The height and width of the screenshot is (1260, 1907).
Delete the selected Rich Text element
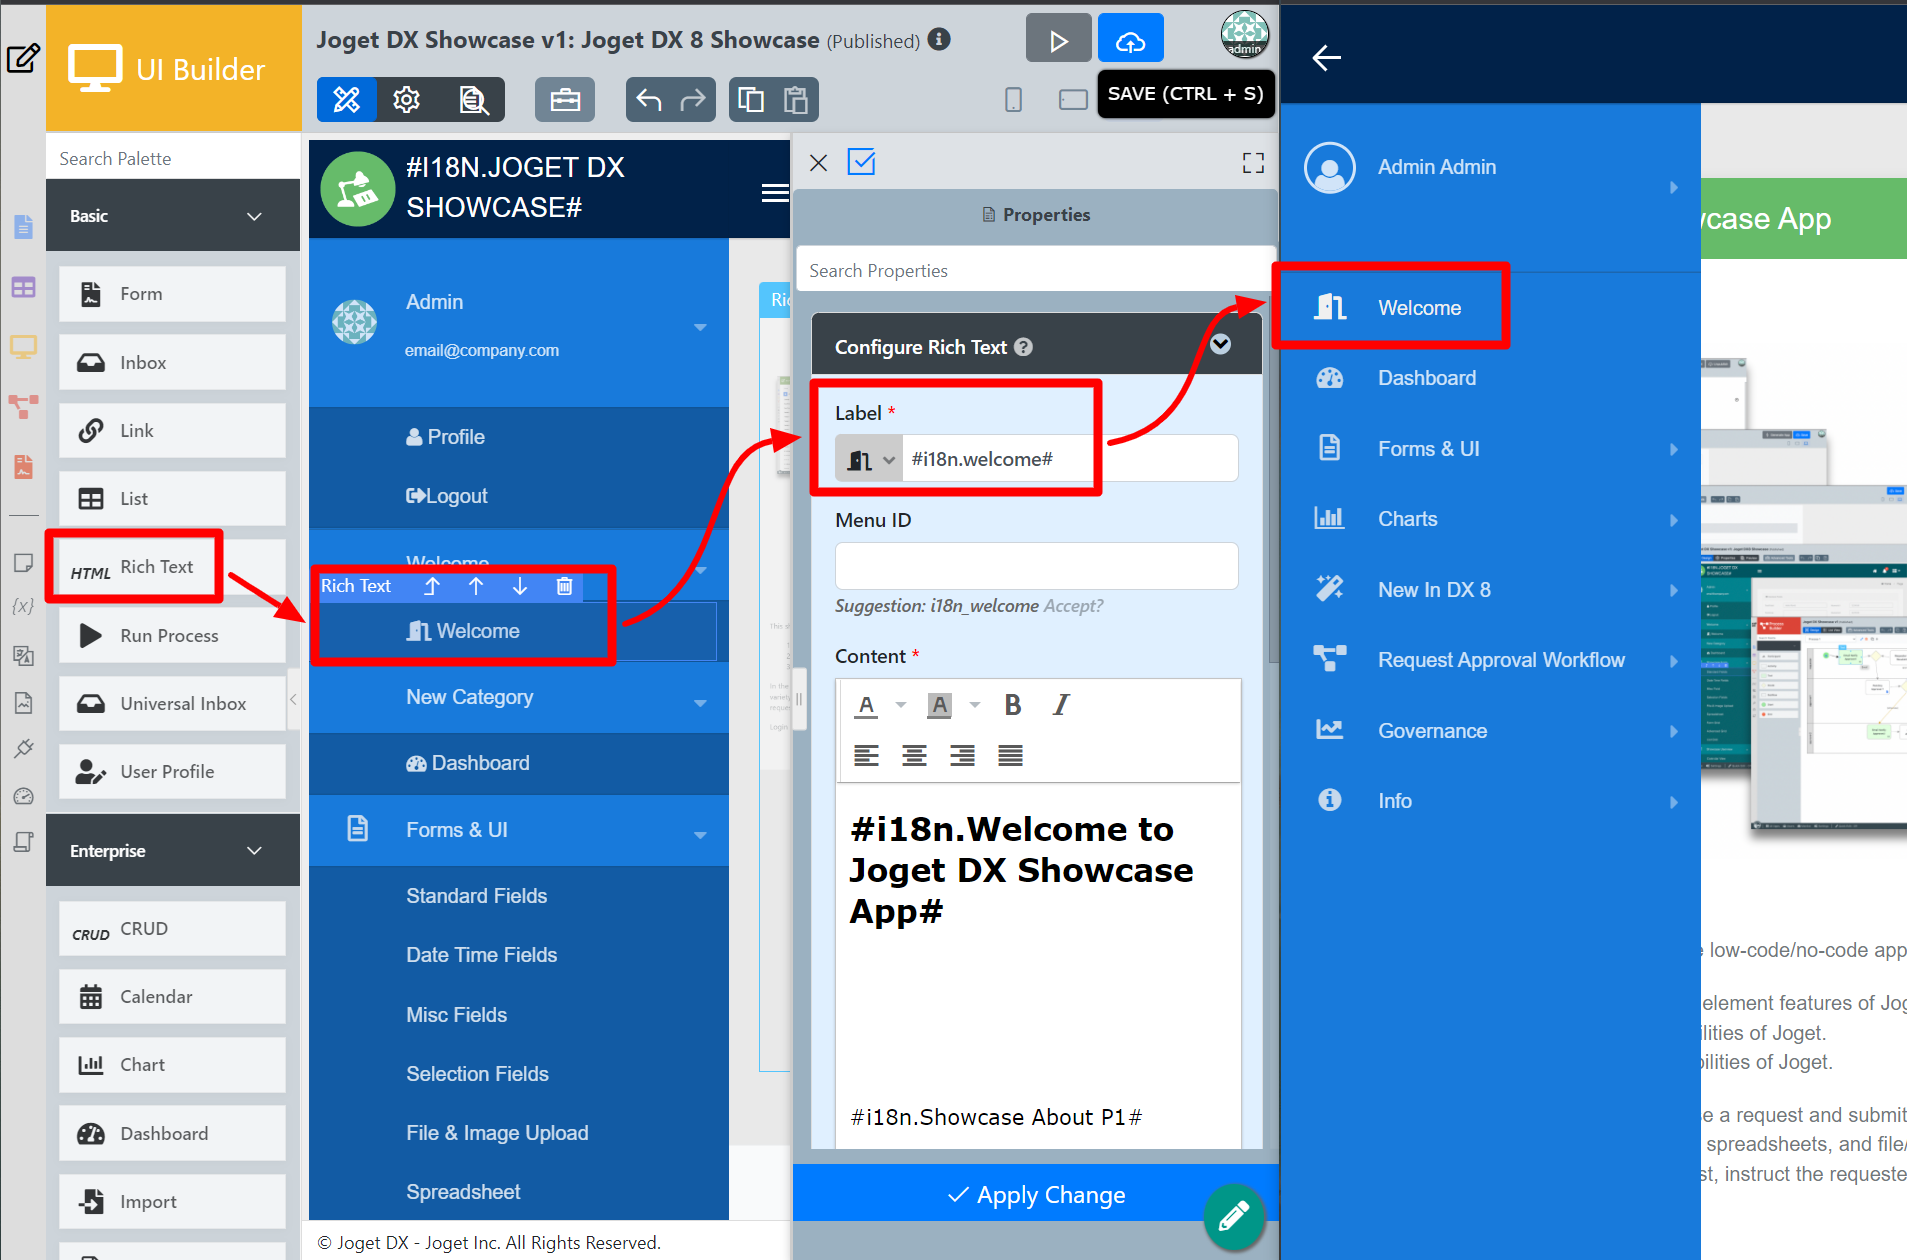point(564,586)
